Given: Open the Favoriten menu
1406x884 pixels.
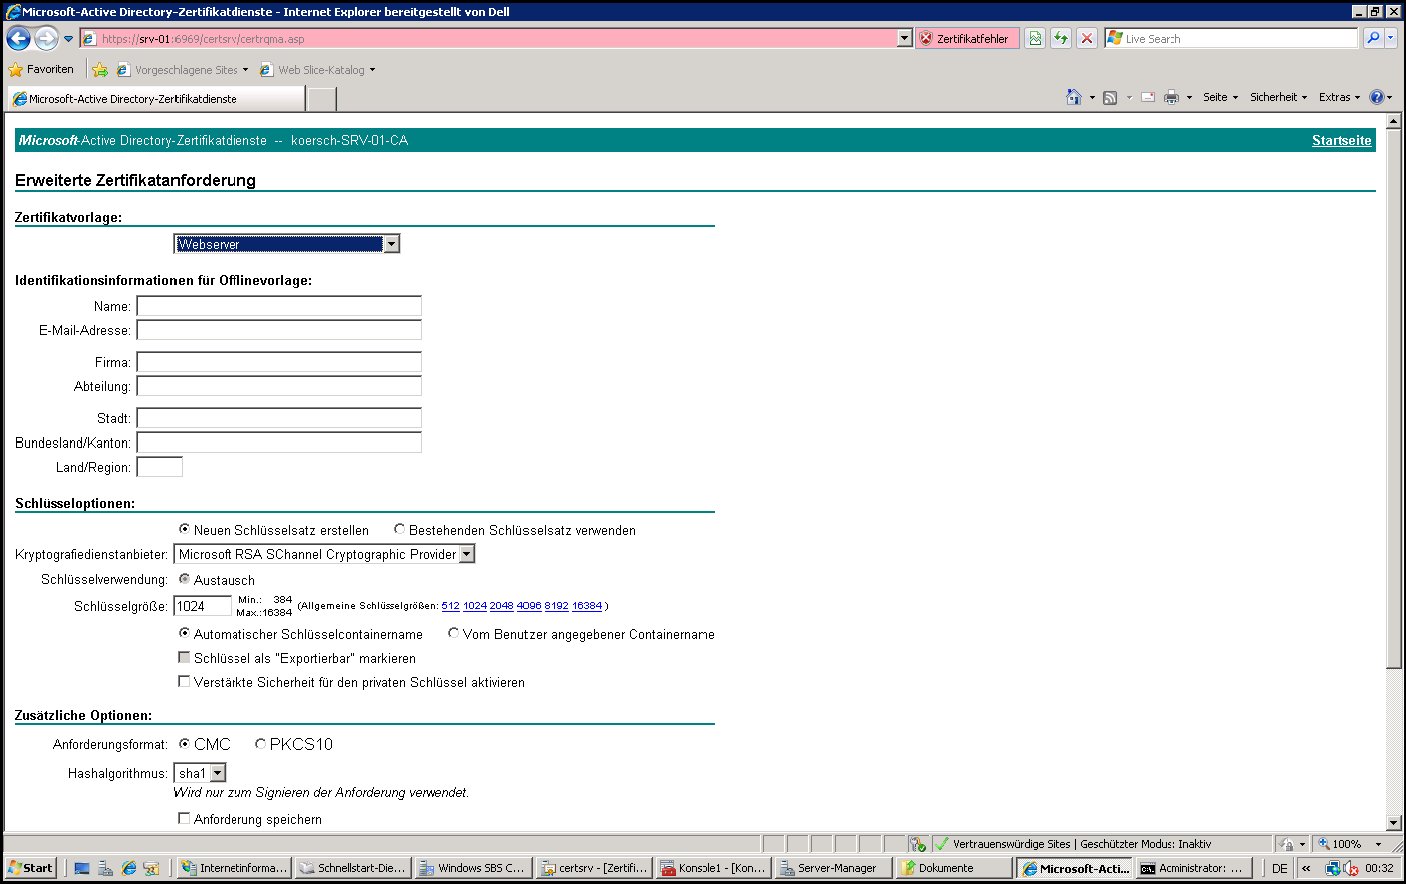Looking at the screenshot, I should (x=41, y=70).
